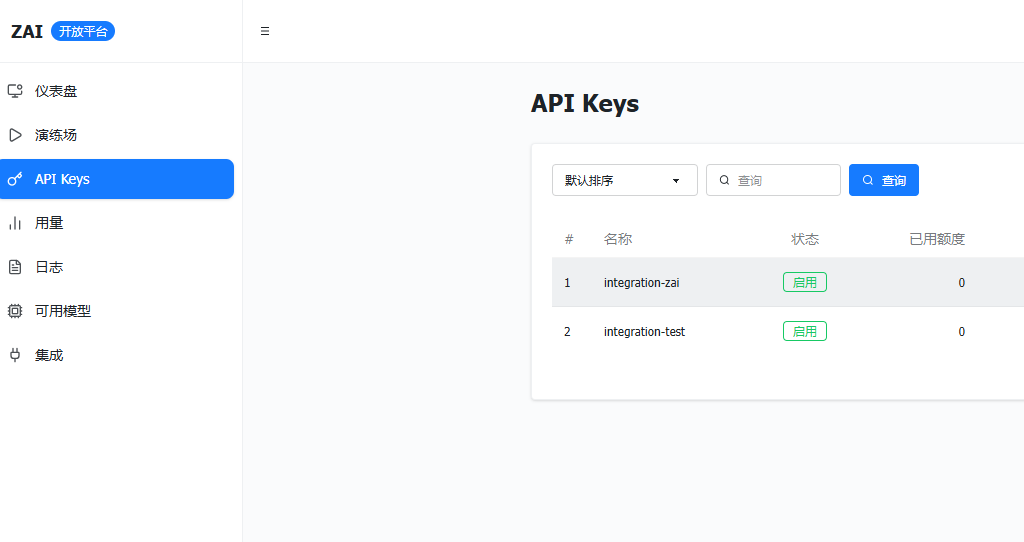Click 启用 status tag for integration-test
Viewport: 1024px width, 542px height.
pos(804,331)
